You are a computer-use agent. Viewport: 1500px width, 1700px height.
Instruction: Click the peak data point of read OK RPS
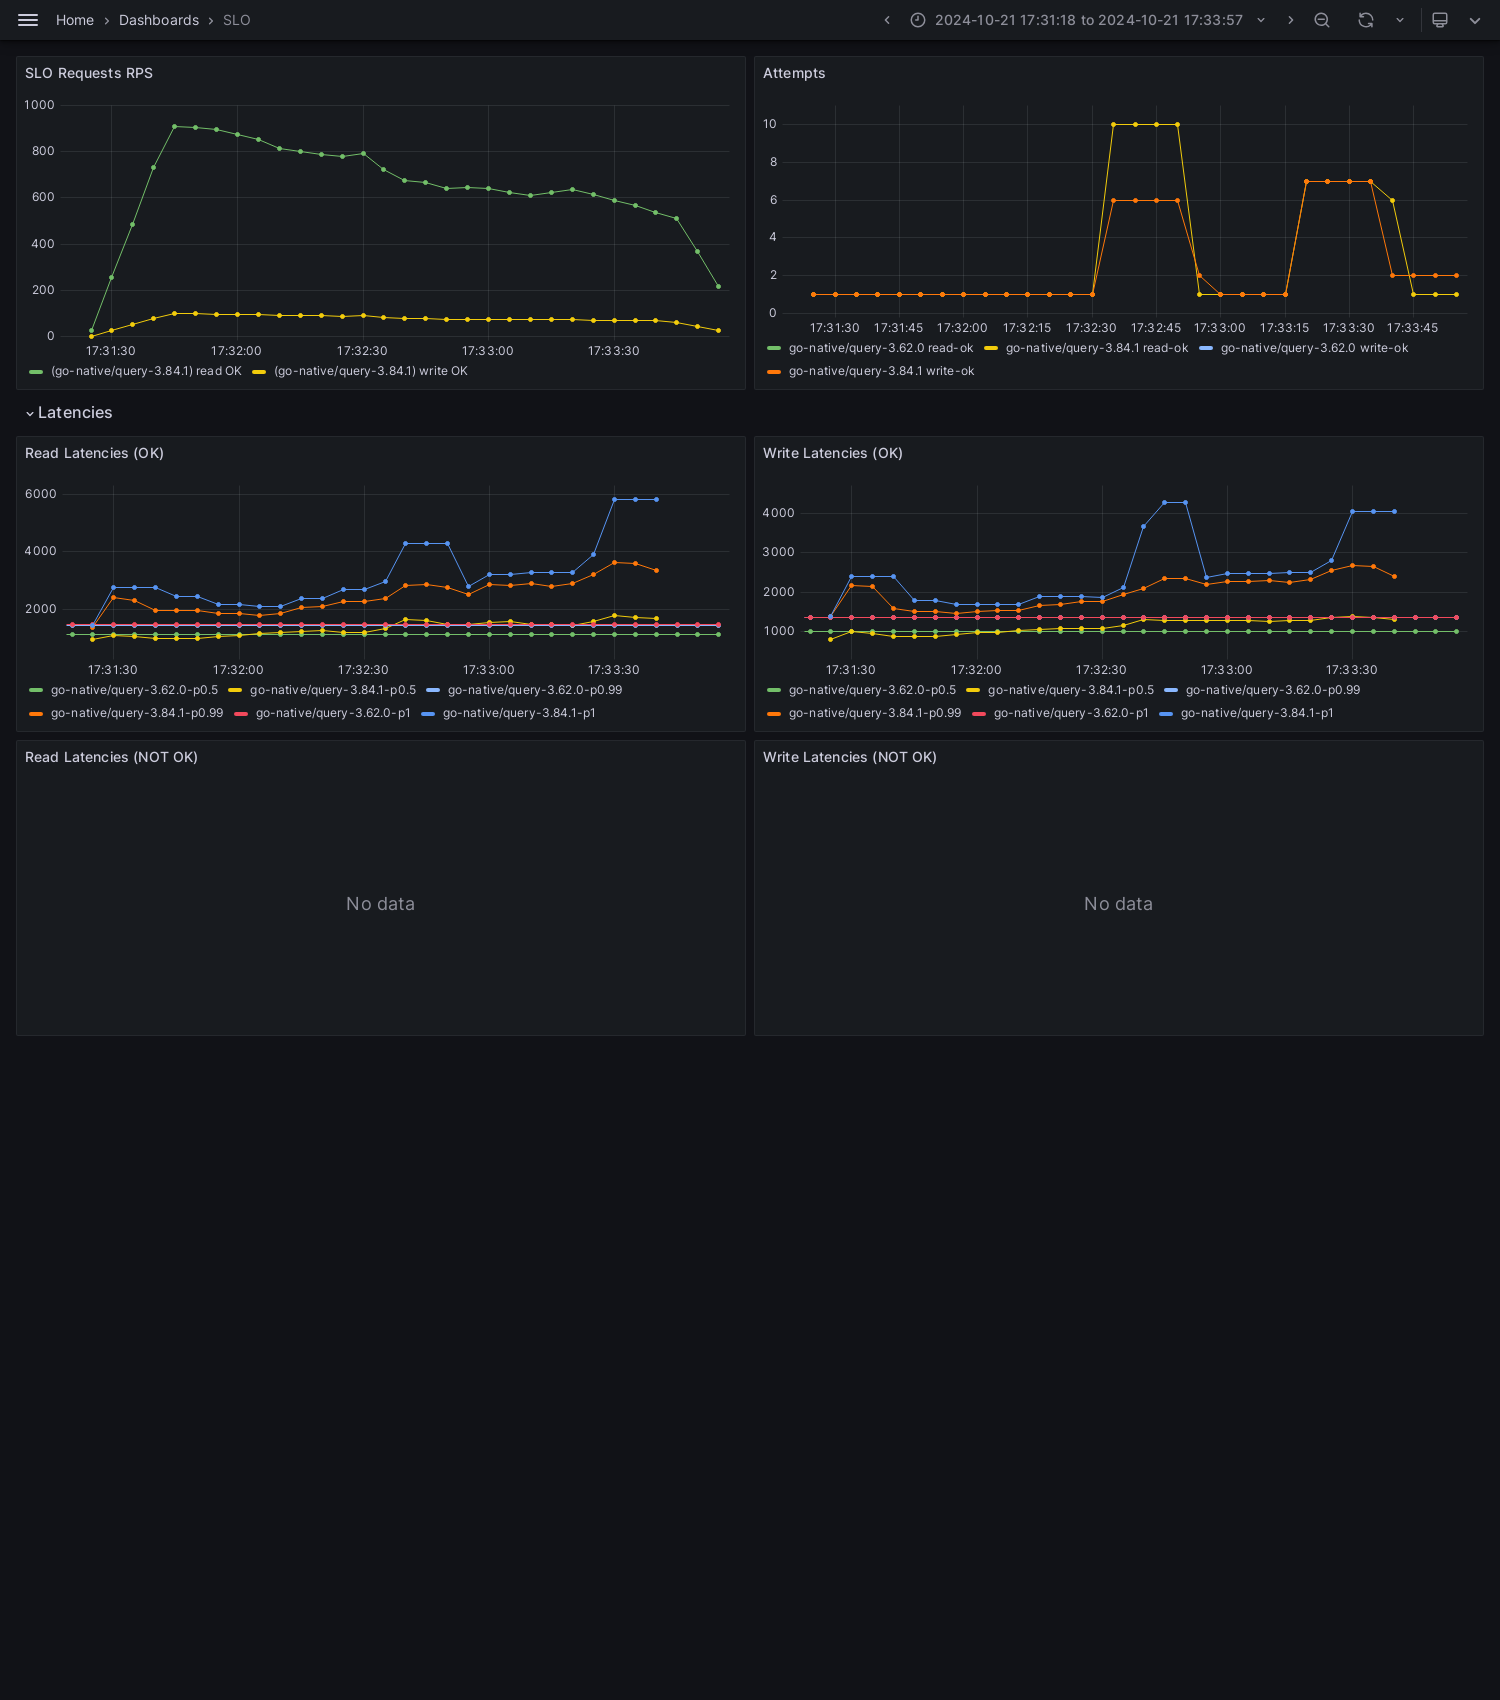click(174, 126)
